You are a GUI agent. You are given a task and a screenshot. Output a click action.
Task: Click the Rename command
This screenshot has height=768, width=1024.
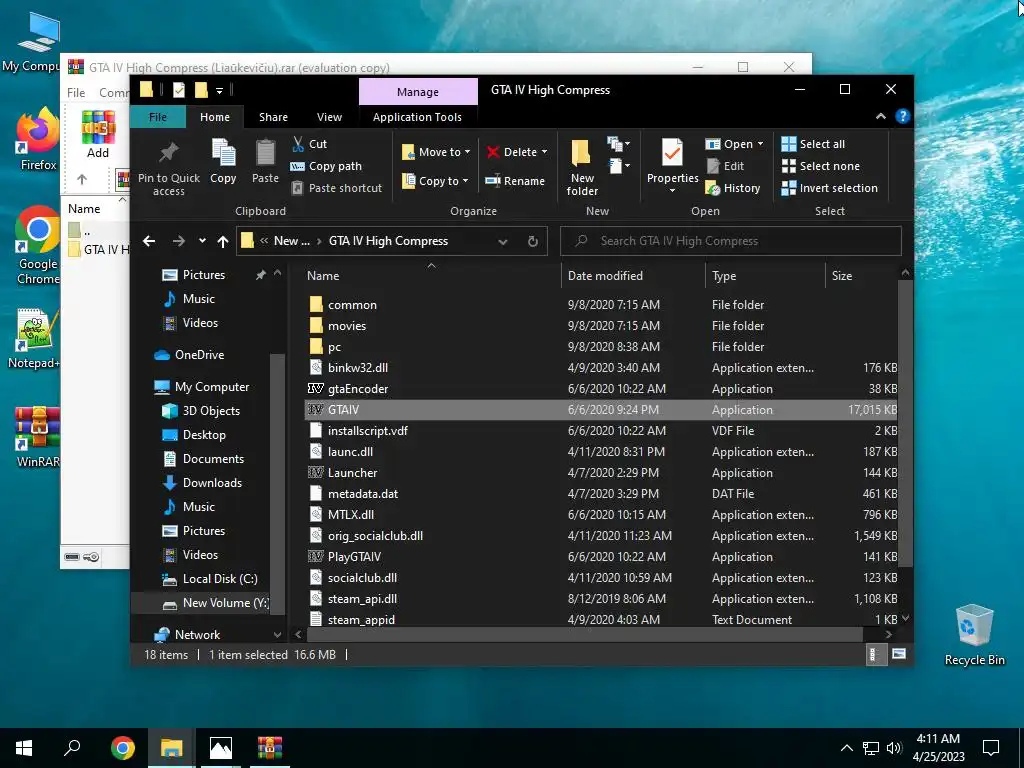click(x=515, y=181)
